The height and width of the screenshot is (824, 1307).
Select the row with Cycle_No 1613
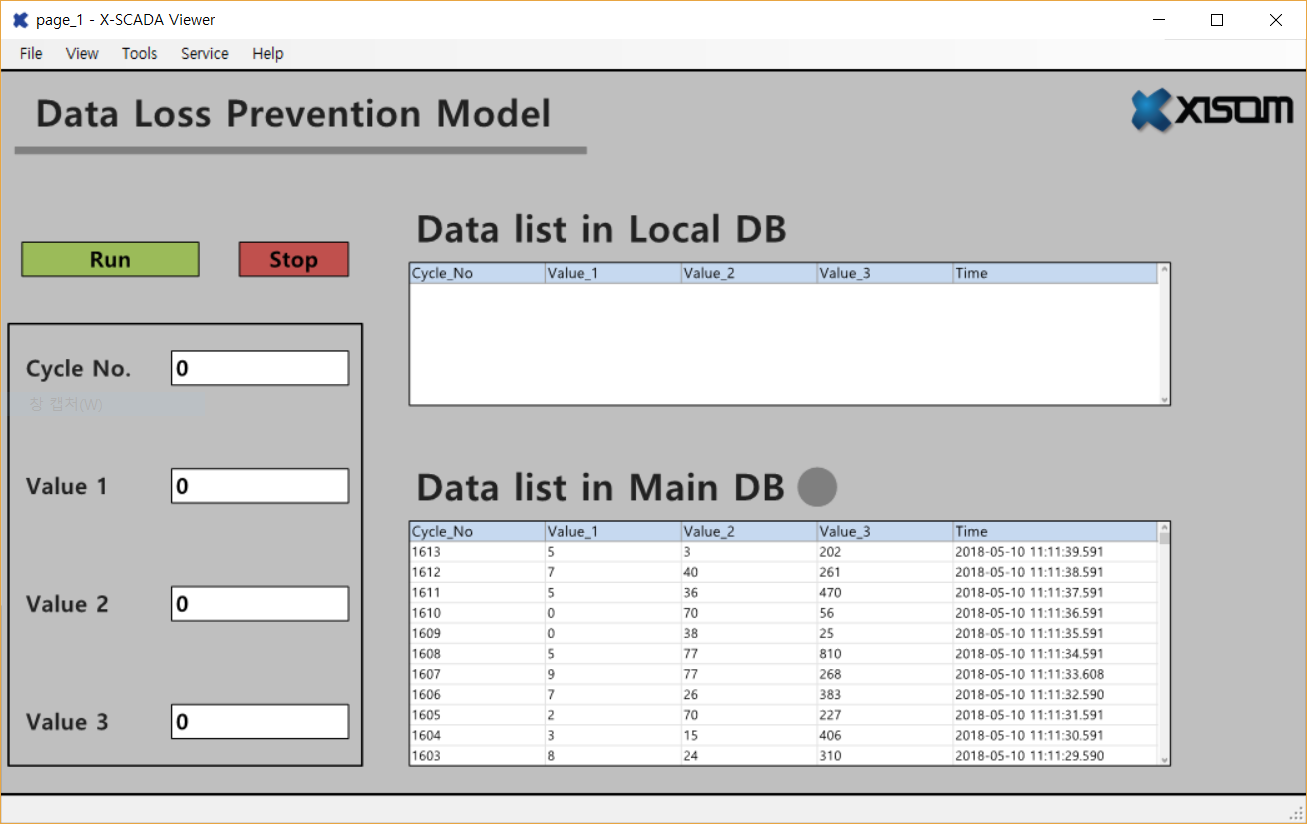pos(784,552)
